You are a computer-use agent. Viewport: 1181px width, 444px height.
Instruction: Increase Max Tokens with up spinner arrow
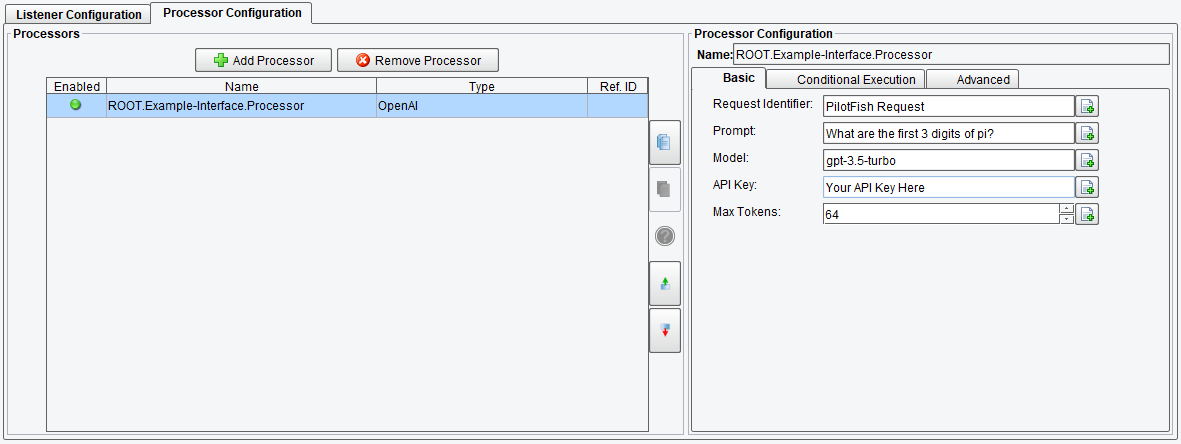coord(1067,209)
